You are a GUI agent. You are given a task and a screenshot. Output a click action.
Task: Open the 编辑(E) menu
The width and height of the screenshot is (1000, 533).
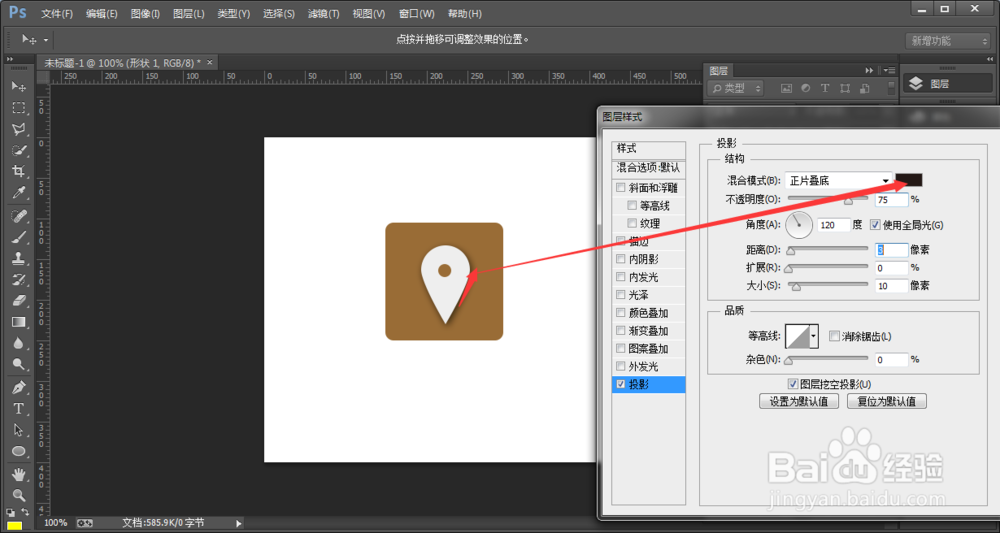pos(101,13)
